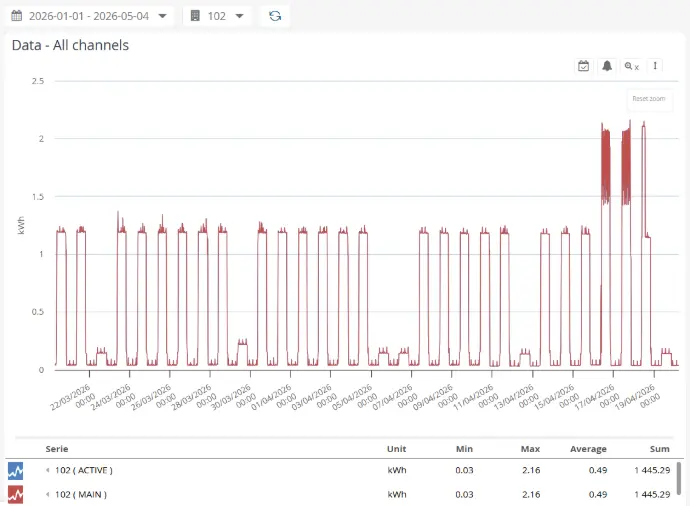Screen dimensions: 690x506
Task: Click the calendar icon beside the date range
Action: (17, 16)
